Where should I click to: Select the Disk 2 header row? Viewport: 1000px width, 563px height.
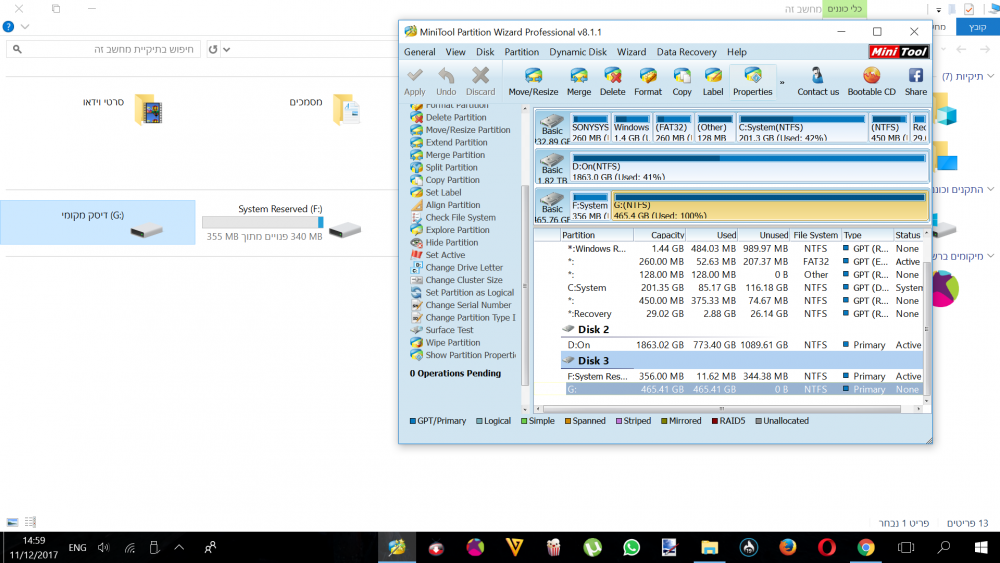742,330
